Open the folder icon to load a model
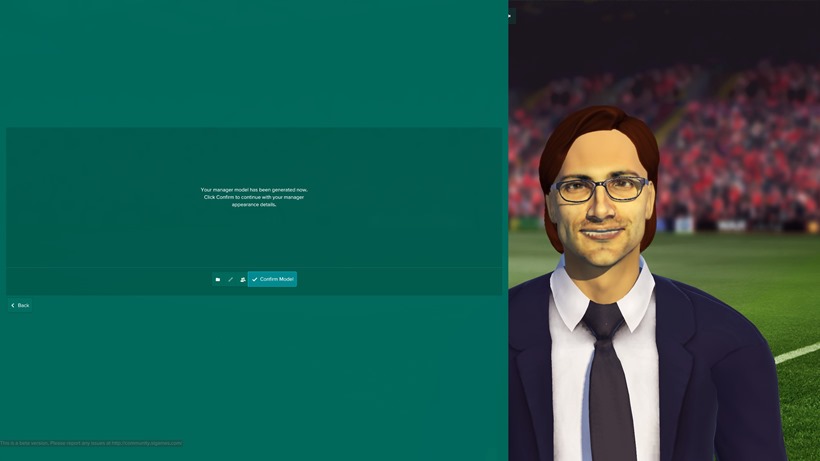 pyautogui.click(x=218, y=280)
